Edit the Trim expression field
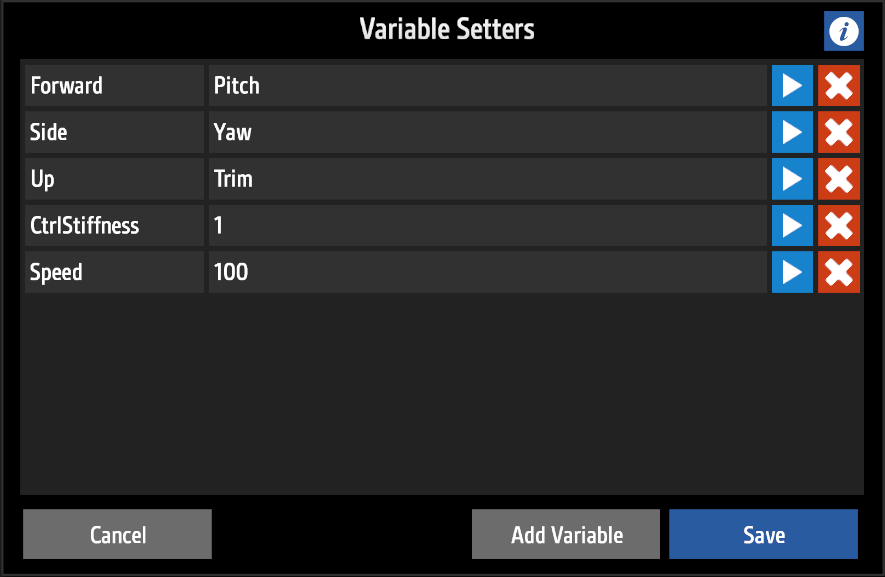Image resolution: width=885 pixels, height=577 pixels. (487, 179)
